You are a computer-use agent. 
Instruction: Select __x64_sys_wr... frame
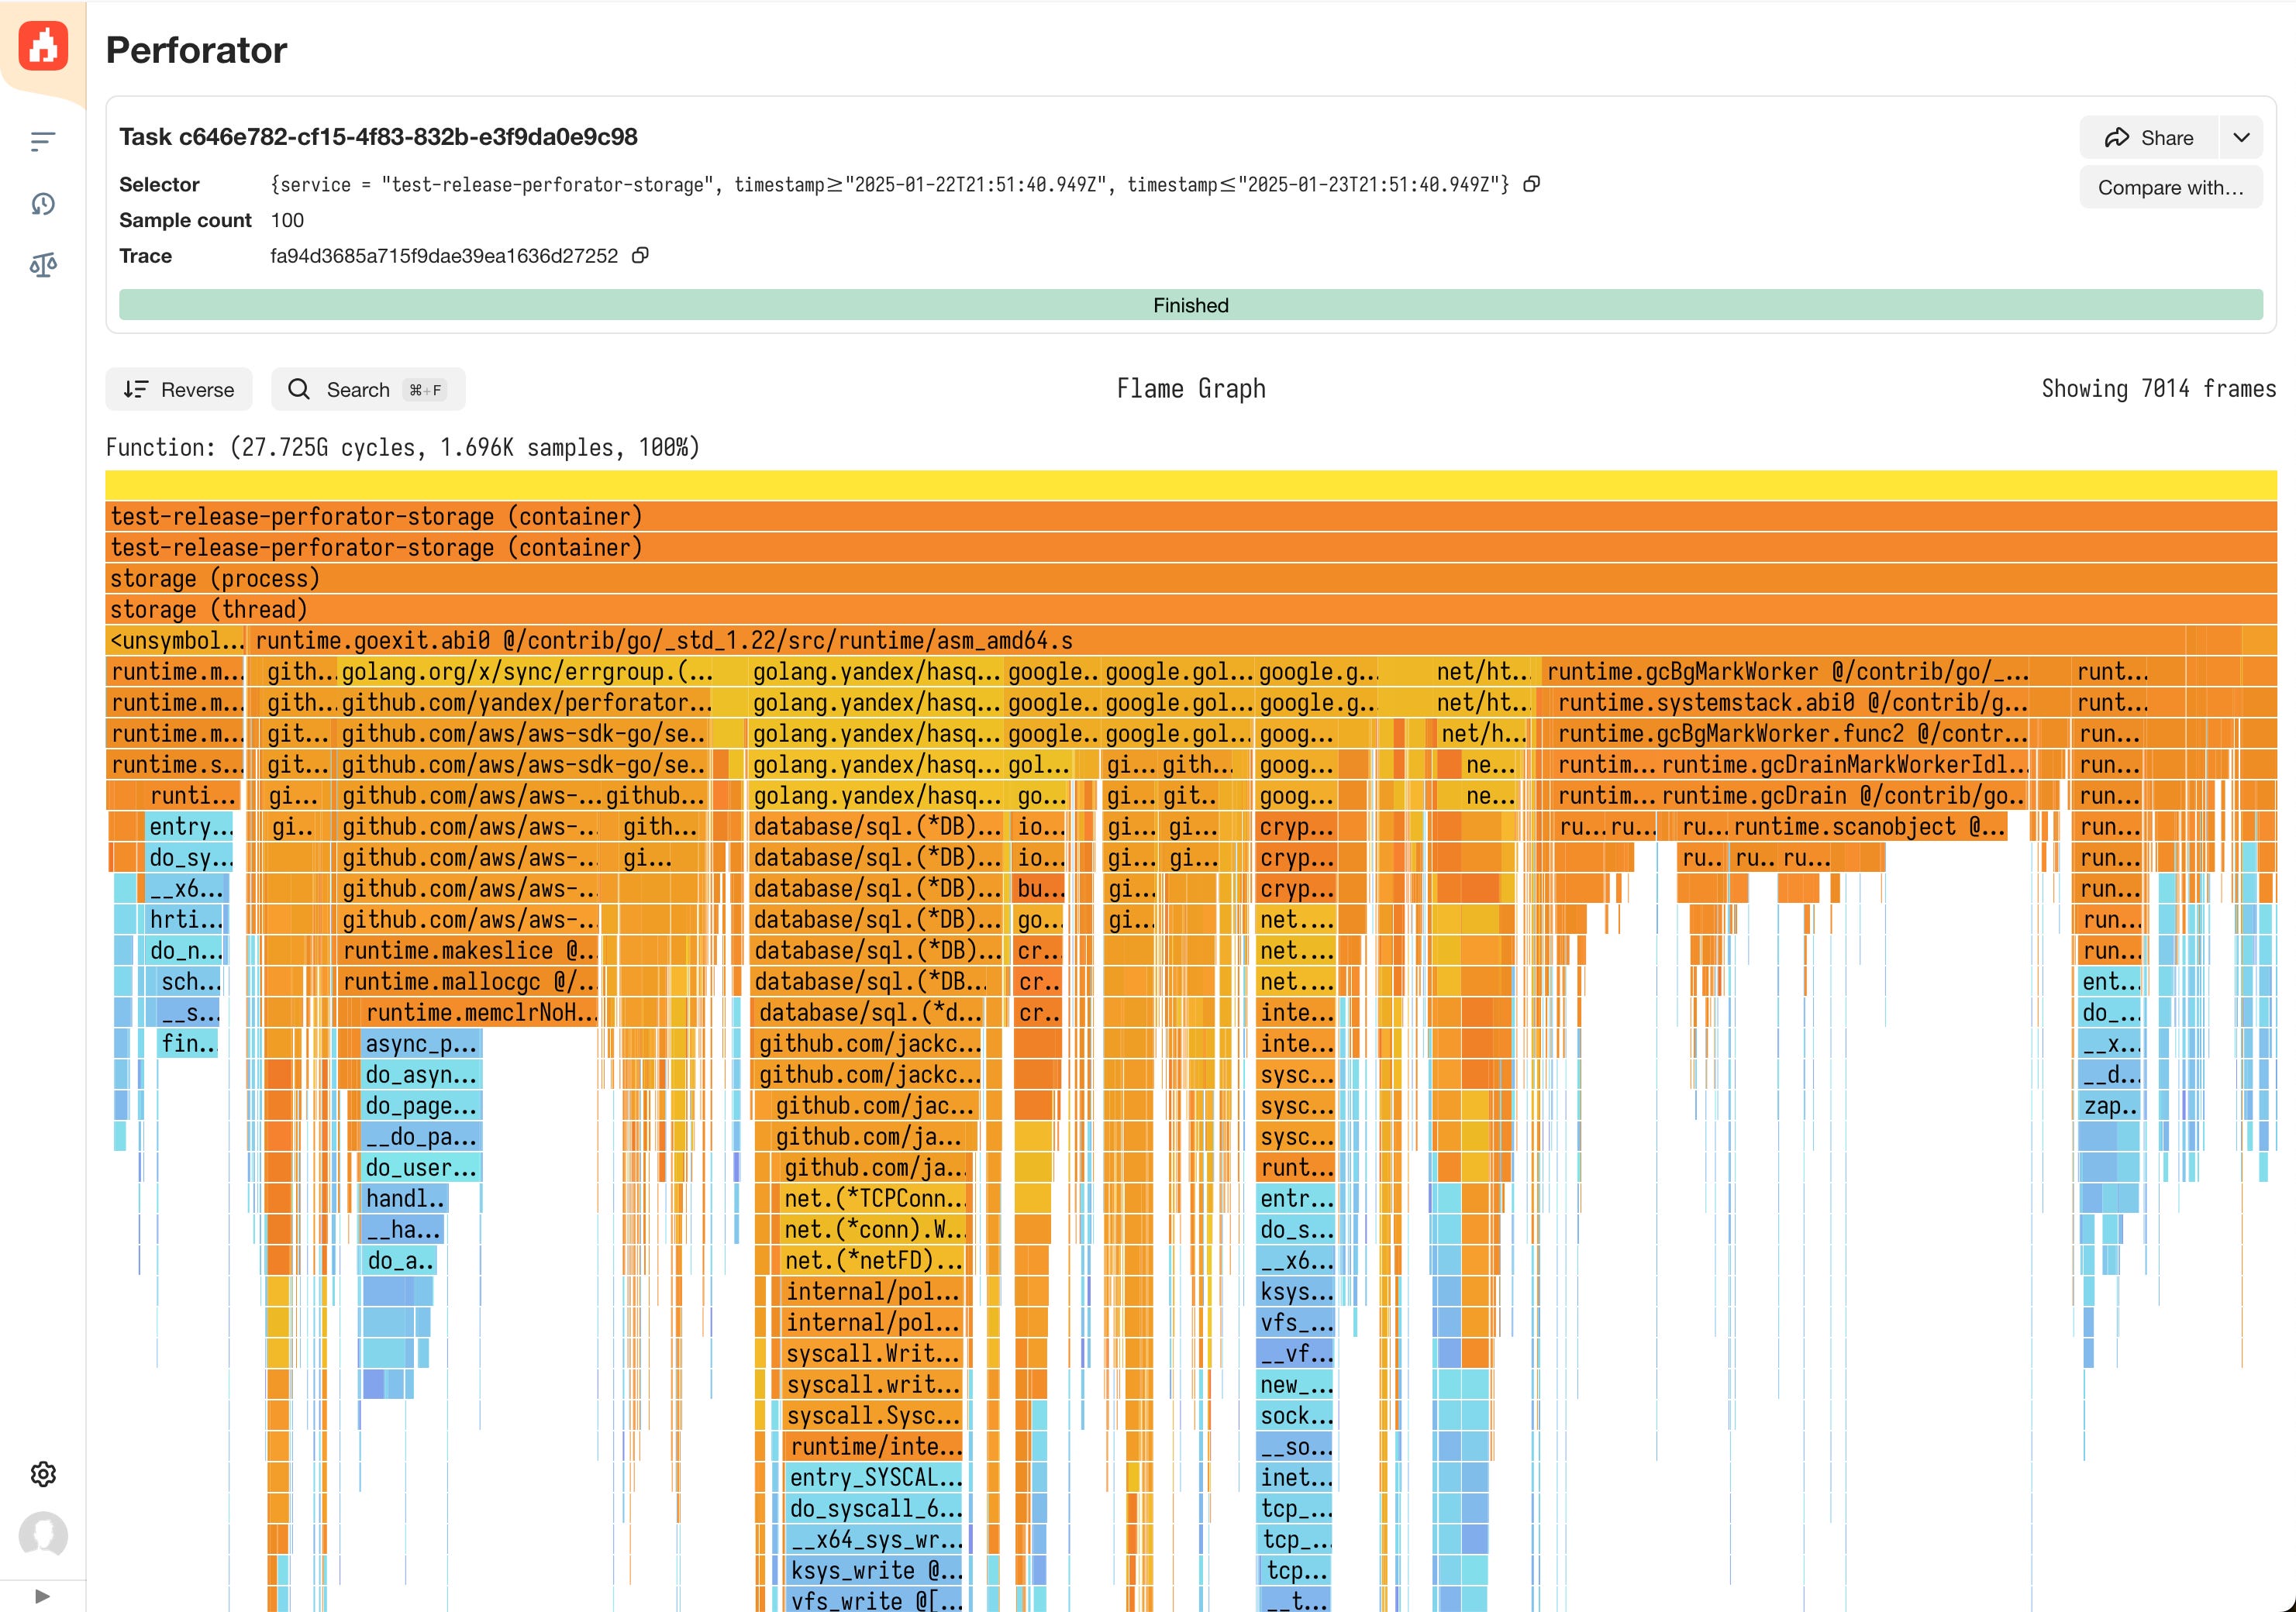tap(876, 1539)
